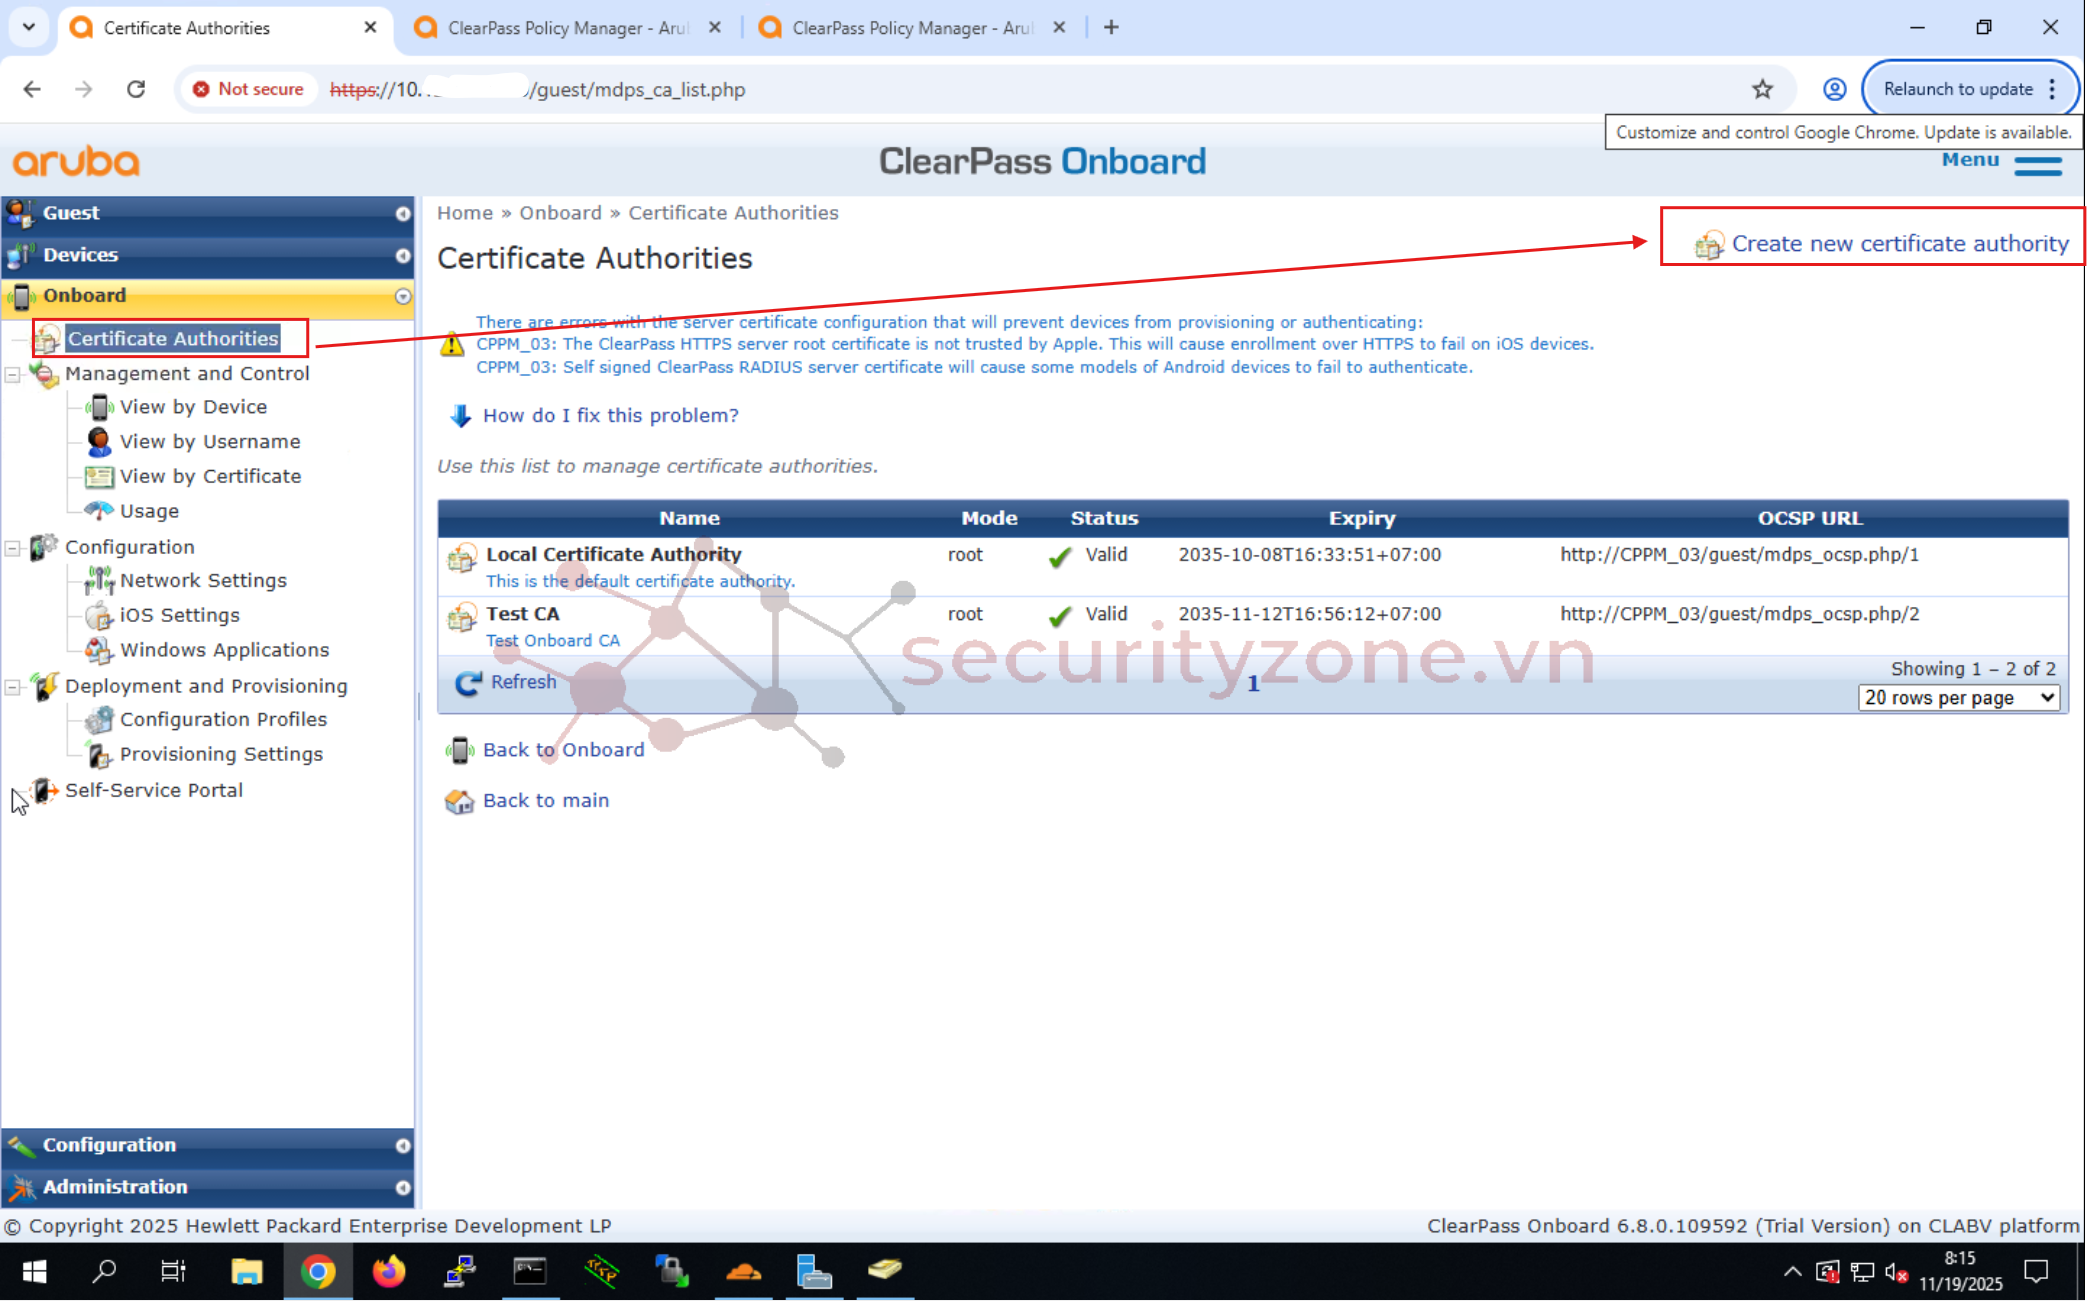Click the Back to main home icon
The image size is (2087, 1301).
(x=459, y=801)
